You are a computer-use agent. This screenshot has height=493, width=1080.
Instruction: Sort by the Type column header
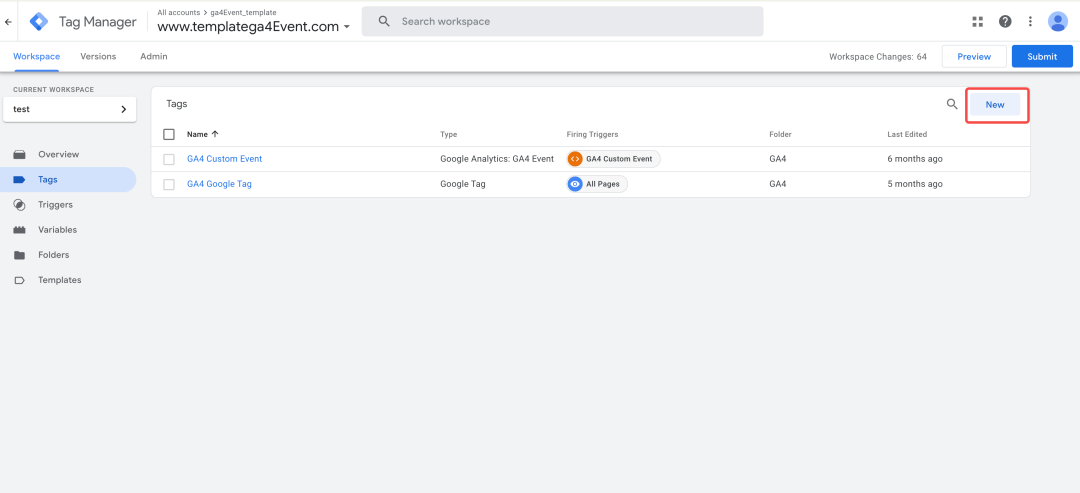tap(448, 134)
